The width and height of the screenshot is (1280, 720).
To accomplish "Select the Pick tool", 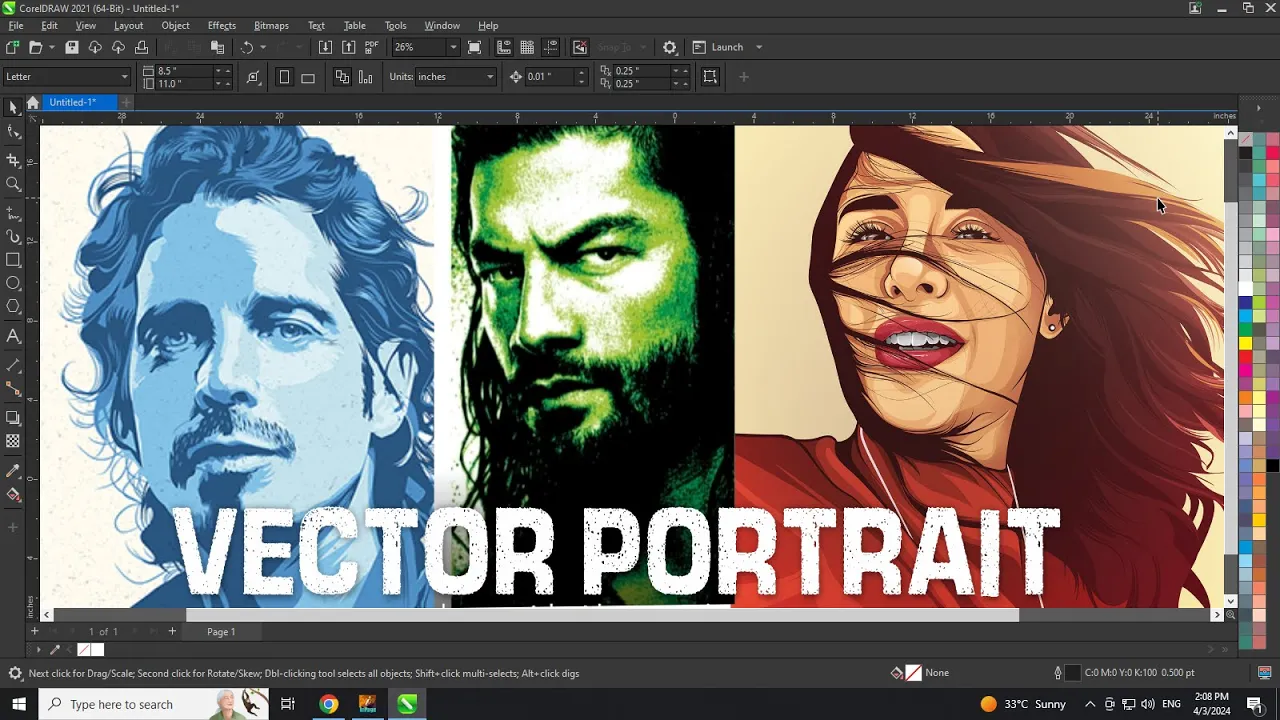I will (13, 107).
